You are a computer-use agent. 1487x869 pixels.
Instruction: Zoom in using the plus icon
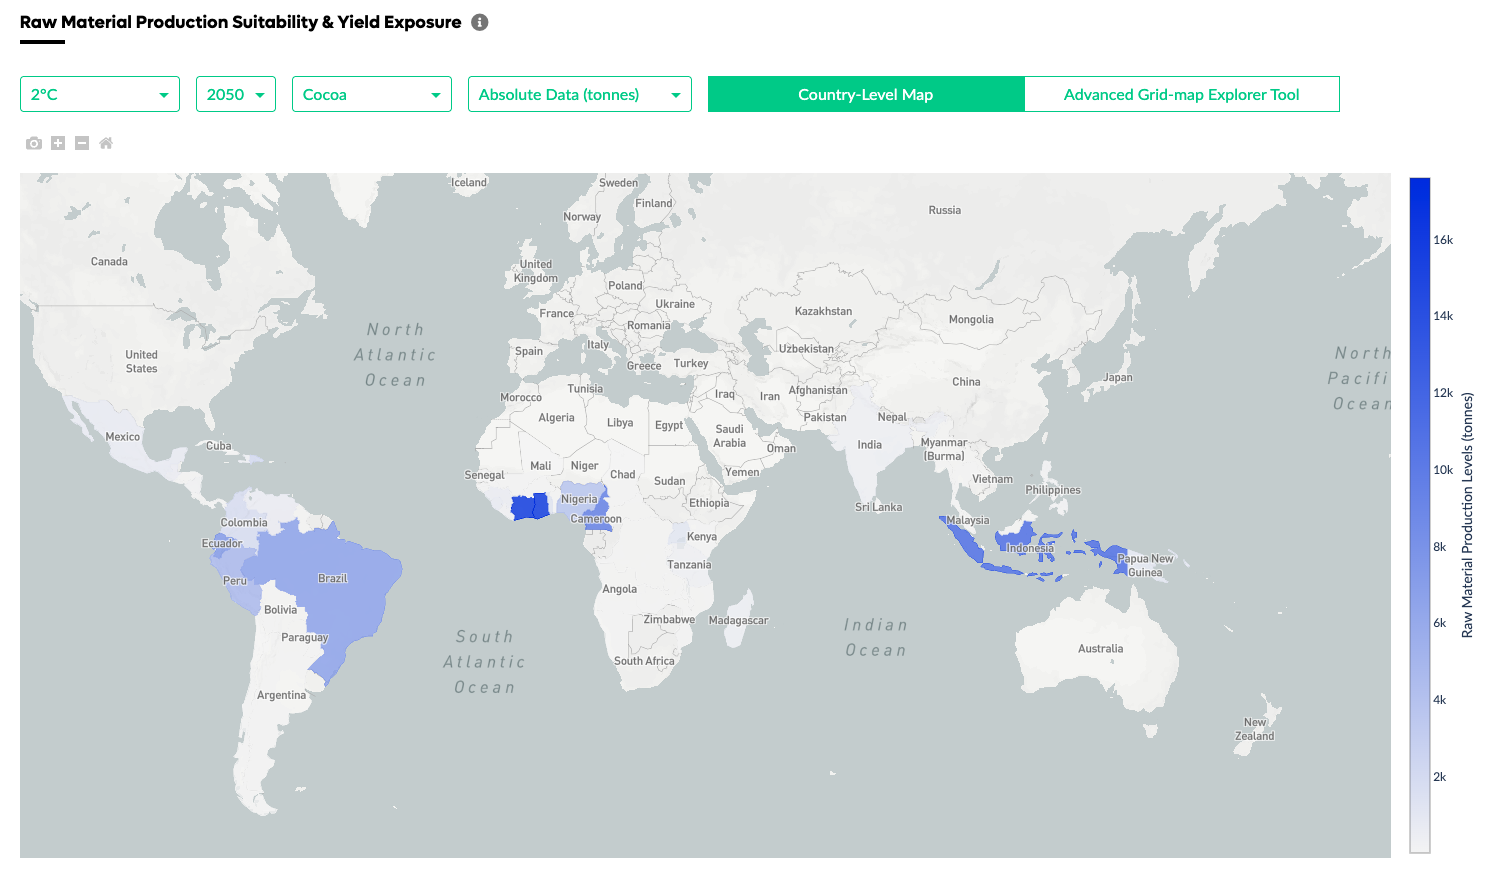pyautogui.click(x=58, y=143)
